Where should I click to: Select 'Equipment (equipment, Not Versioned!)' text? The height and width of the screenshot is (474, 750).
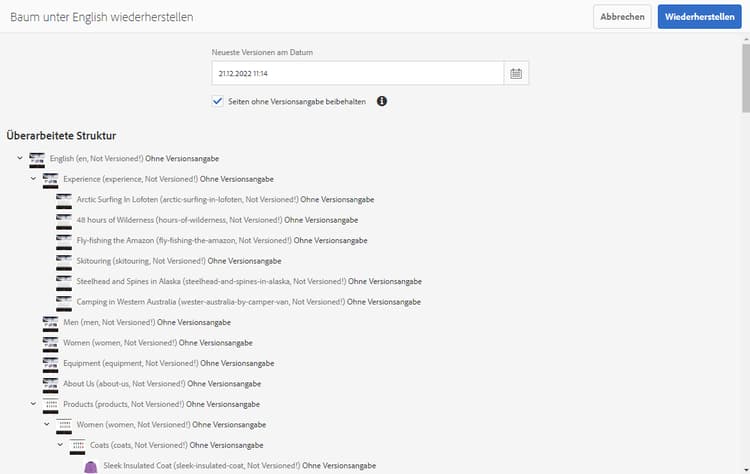pyautogui.click(x=131, y=364)
